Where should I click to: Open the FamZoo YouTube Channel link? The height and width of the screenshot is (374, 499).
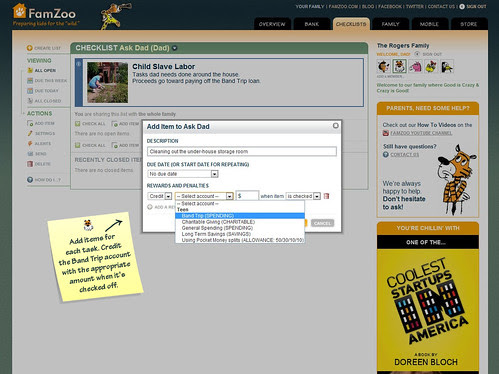tap(421, 133)
